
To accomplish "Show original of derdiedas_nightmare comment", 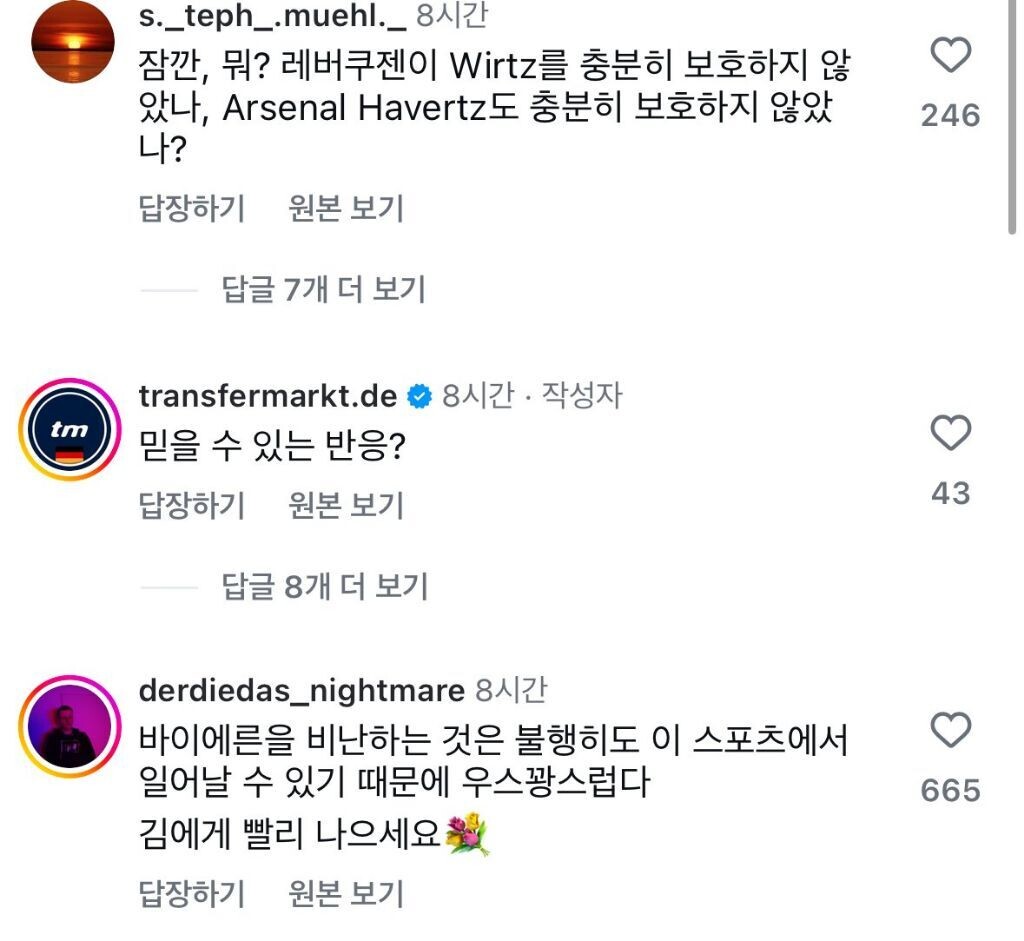I will 346,893.
